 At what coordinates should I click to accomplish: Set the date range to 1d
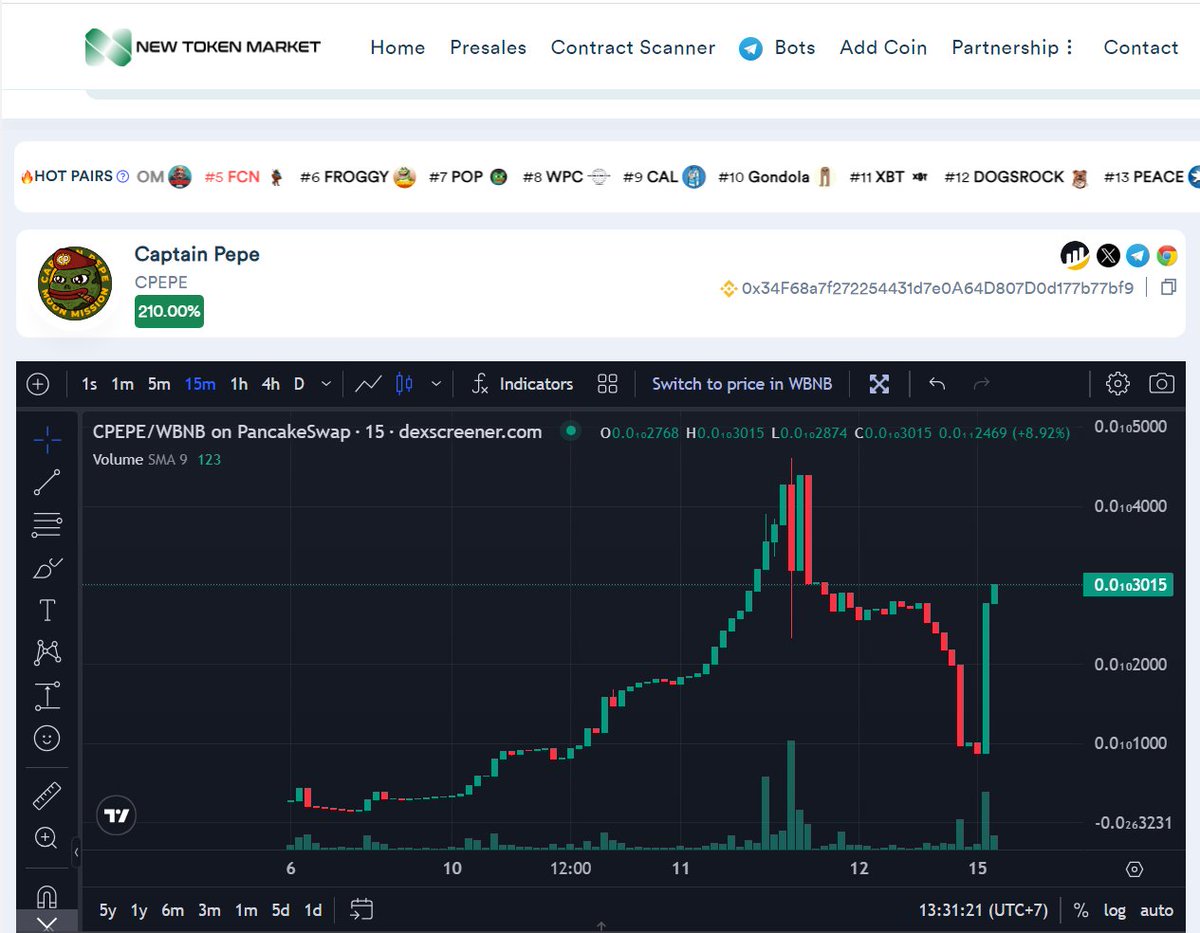(313, 910)
